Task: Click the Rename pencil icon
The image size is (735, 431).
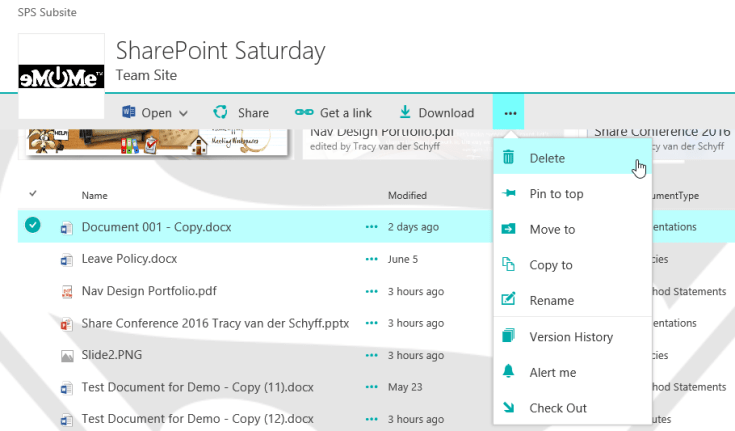Action: coord(509,300)
